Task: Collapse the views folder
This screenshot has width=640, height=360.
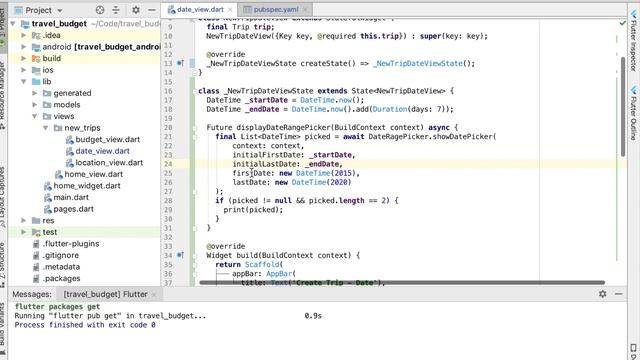Action: tap(35, 116)
